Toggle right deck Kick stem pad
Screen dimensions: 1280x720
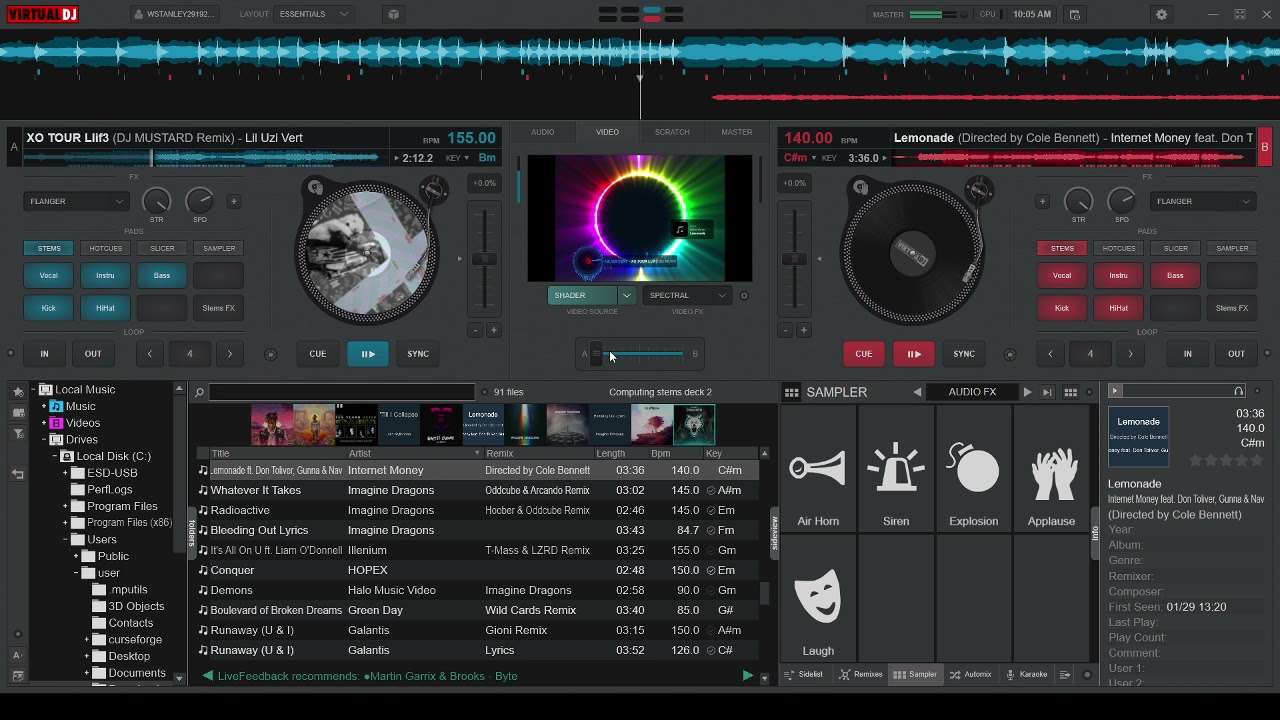coord(1062,308)
